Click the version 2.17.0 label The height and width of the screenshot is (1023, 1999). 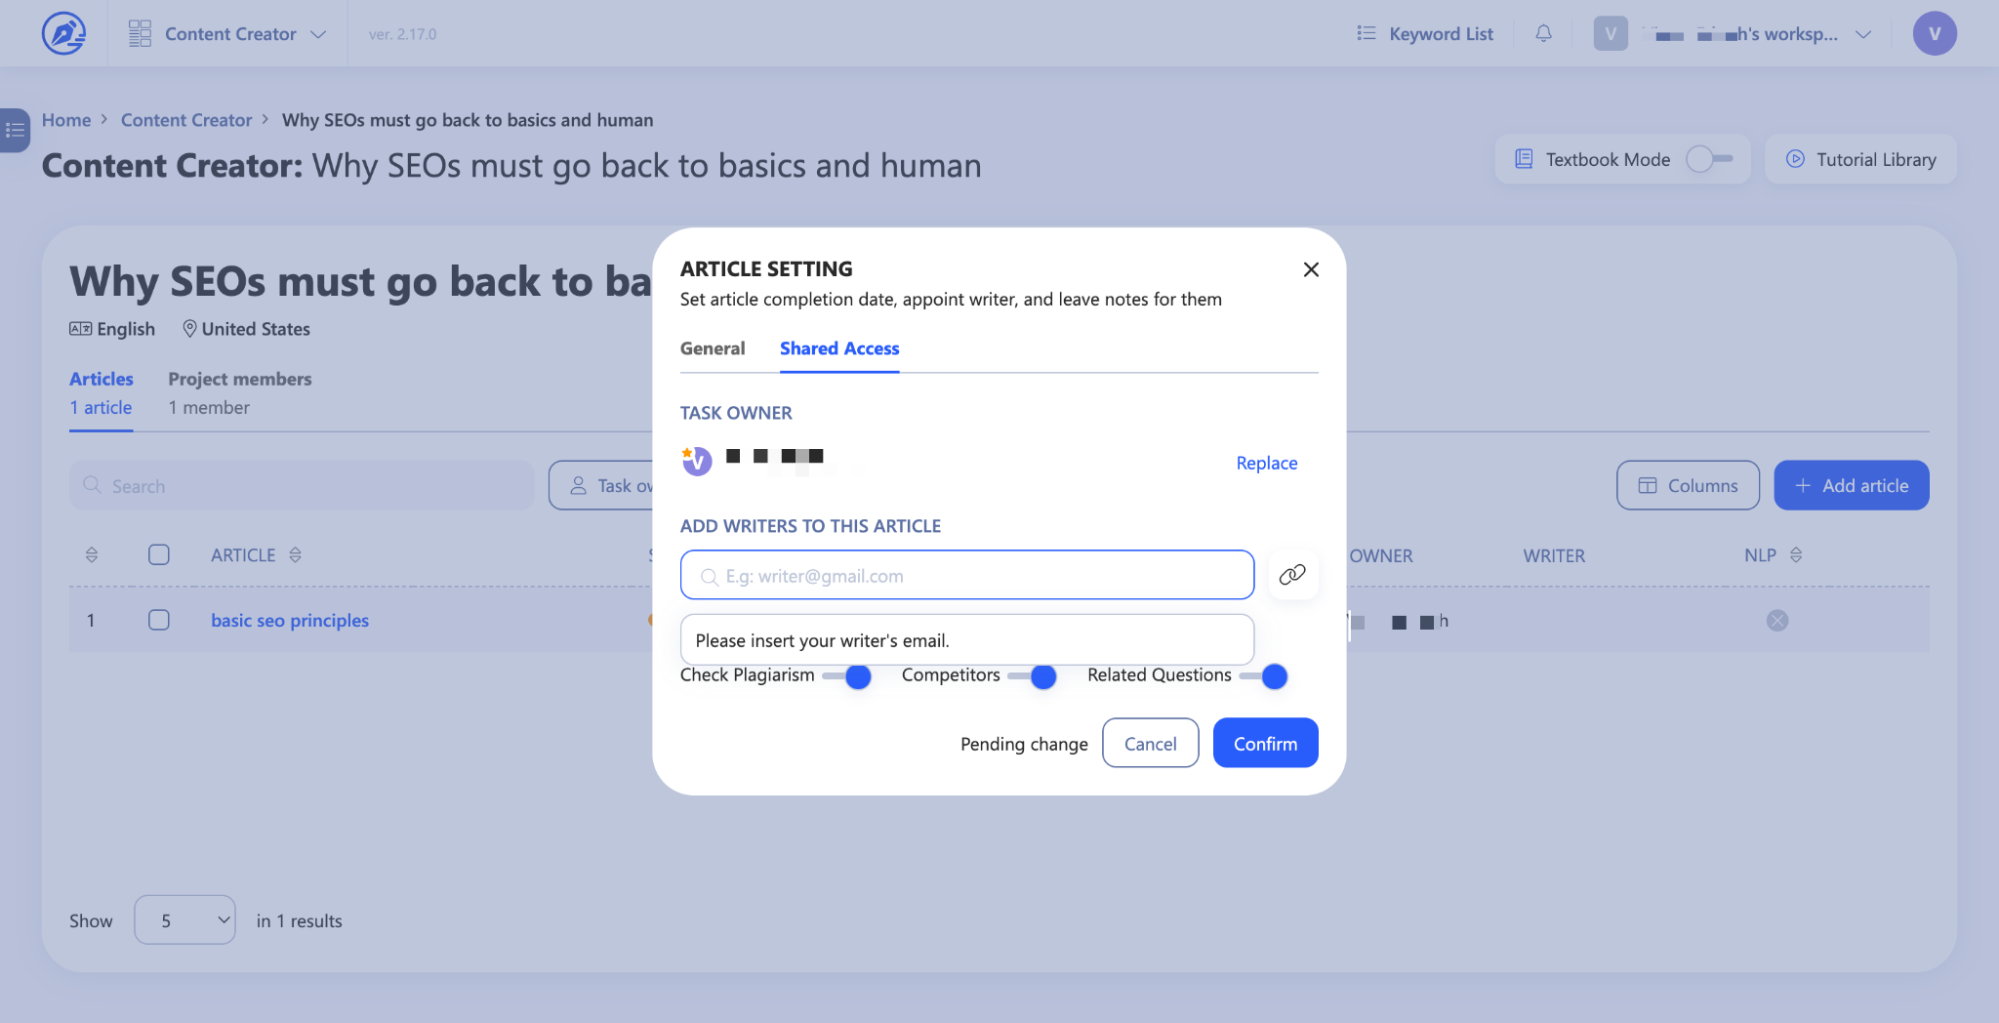point(402,34)
